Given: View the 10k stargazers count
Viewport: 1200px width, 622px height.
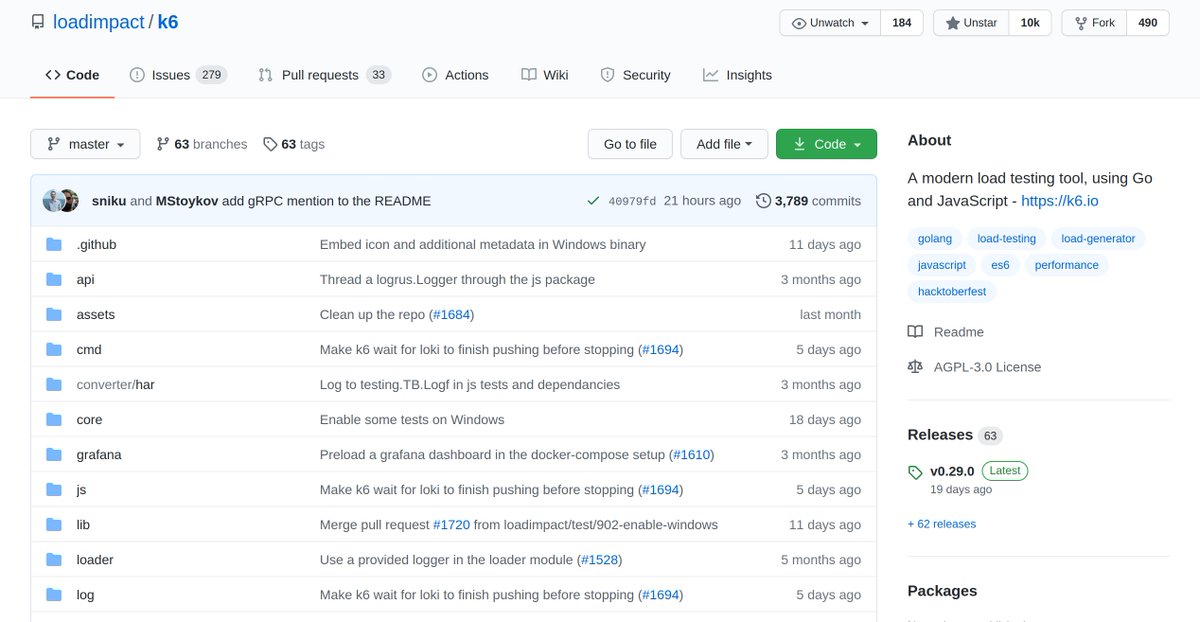Looking at the screenshot, I should tap(1030, 23).
